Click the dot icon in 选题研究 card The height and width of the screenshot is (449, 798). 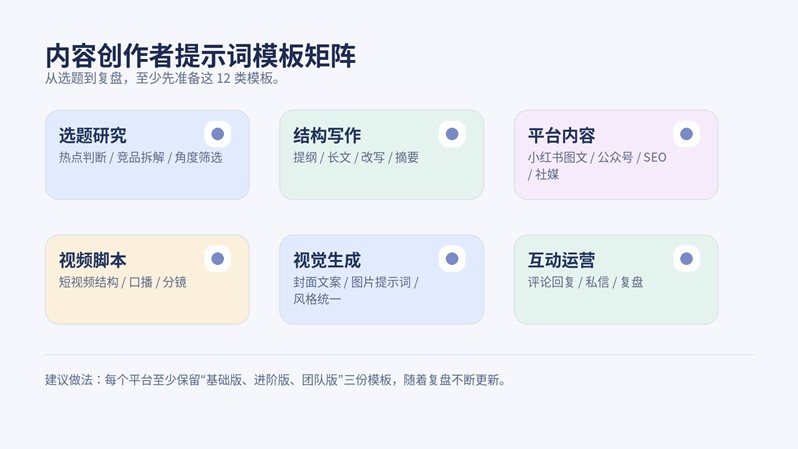click(x=217, y=134)
